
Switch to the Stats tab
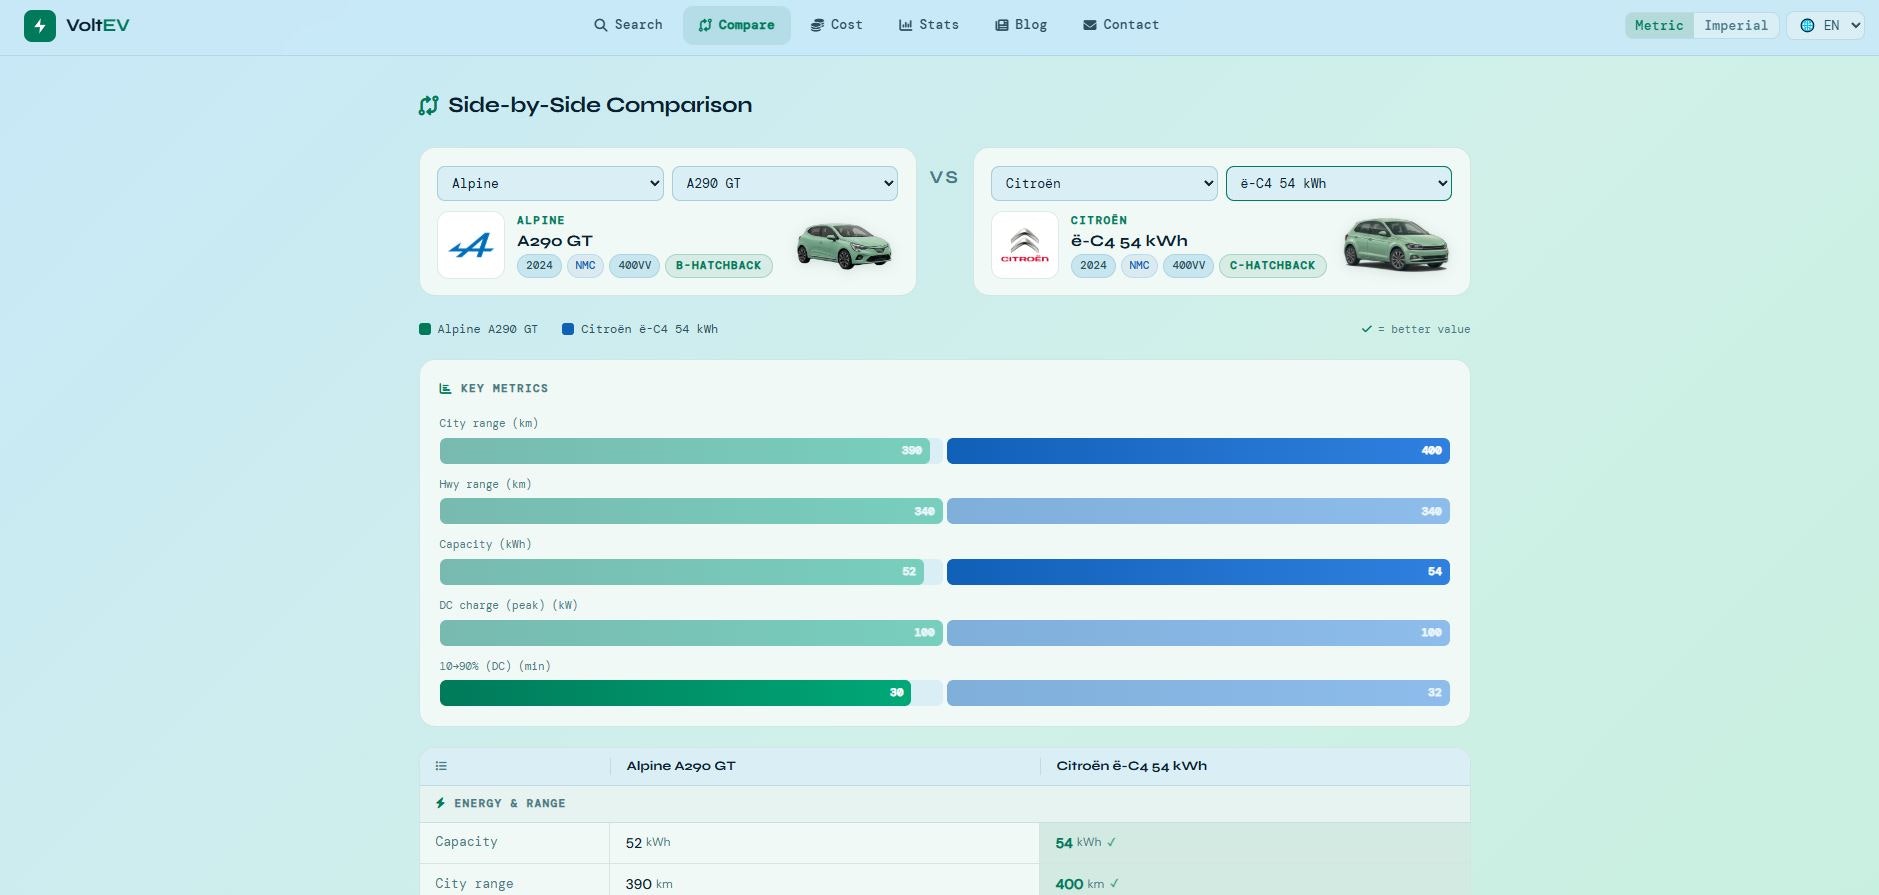tap(929, 25)
